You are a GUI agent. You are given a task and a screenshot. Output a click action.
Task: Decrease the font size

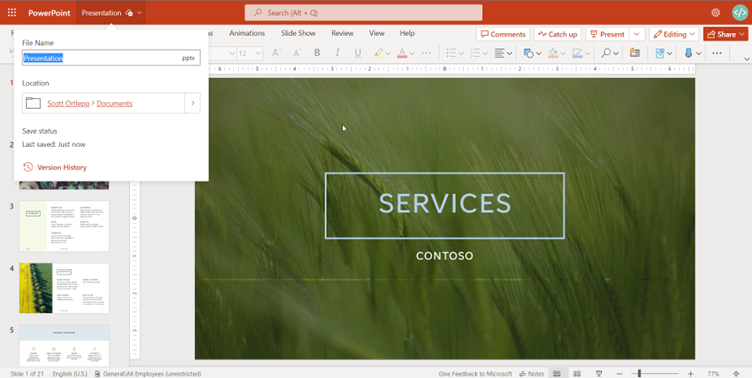(296, 53)
